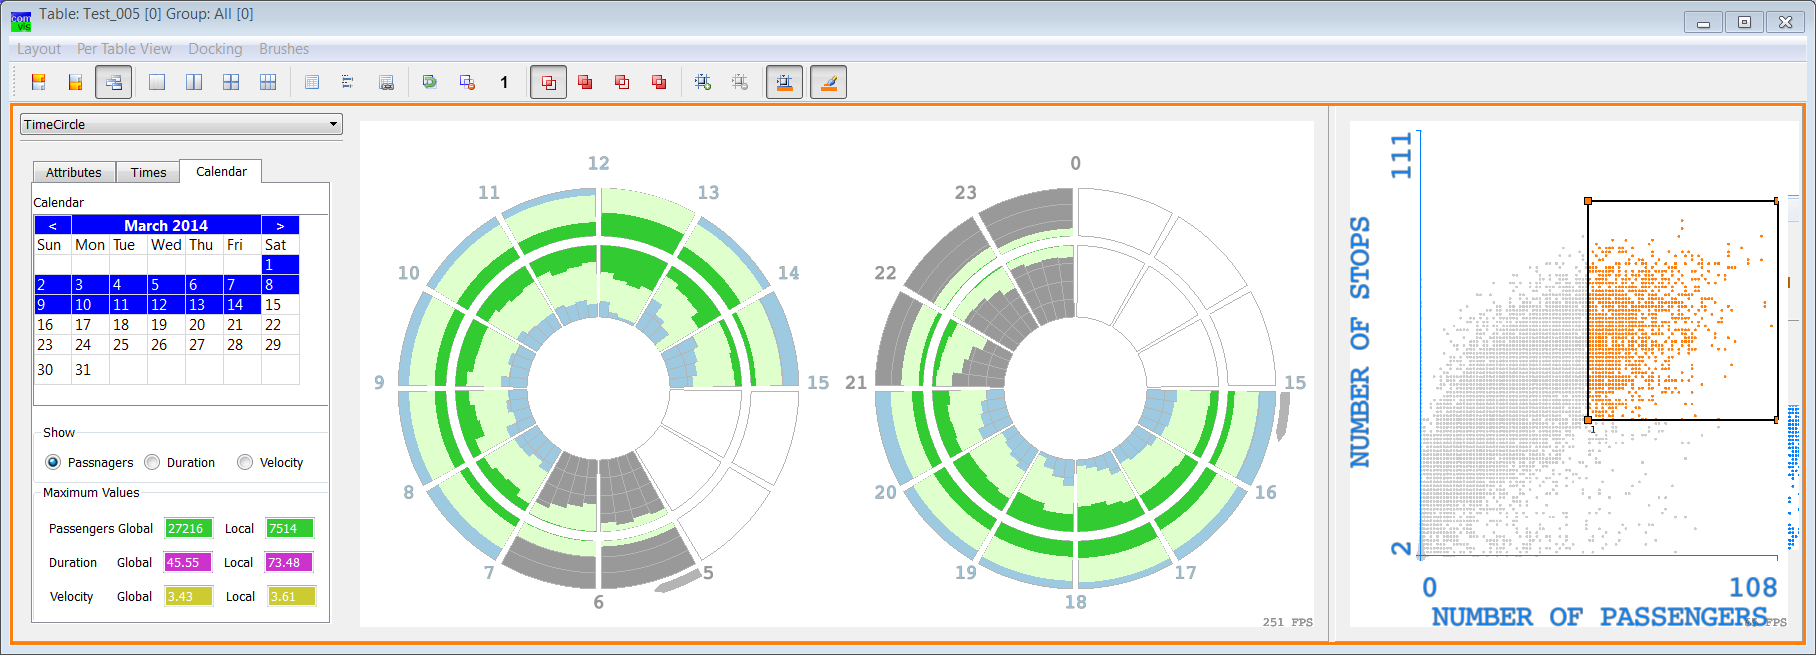Click hour label 6 on left TimeCircle
Image resolution: width=1816 pixels, height=655 pixels.
[x=598, y=602]
